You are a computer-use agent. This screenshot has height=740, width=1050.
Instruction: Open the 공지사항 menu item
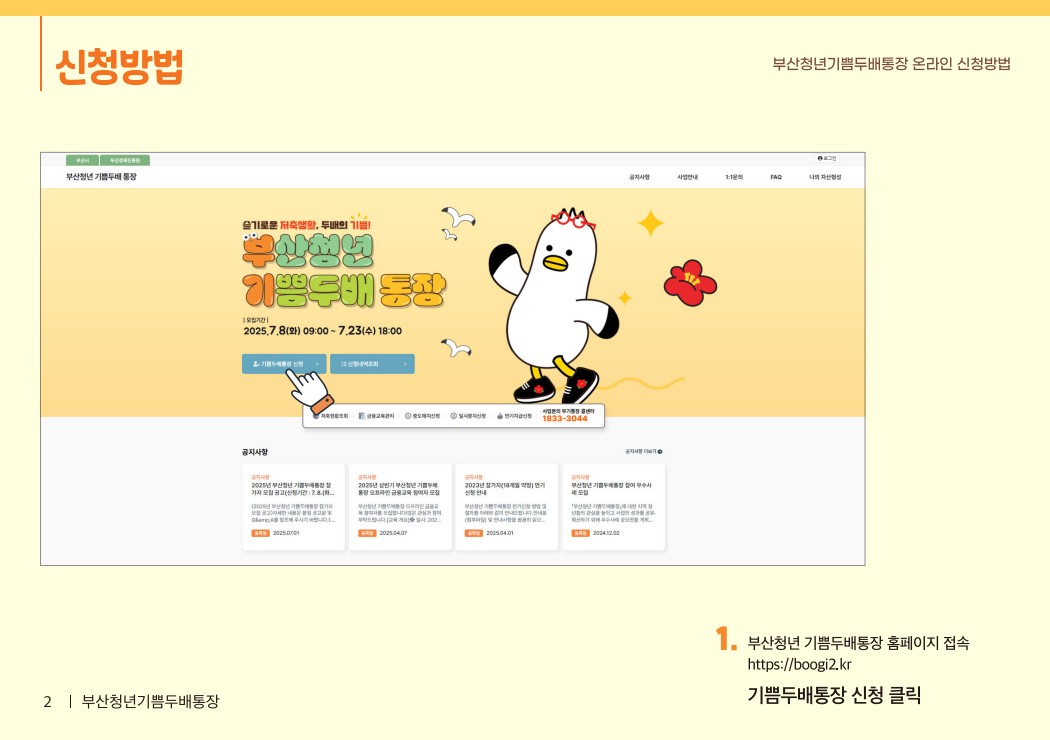[x=638, y=174]
